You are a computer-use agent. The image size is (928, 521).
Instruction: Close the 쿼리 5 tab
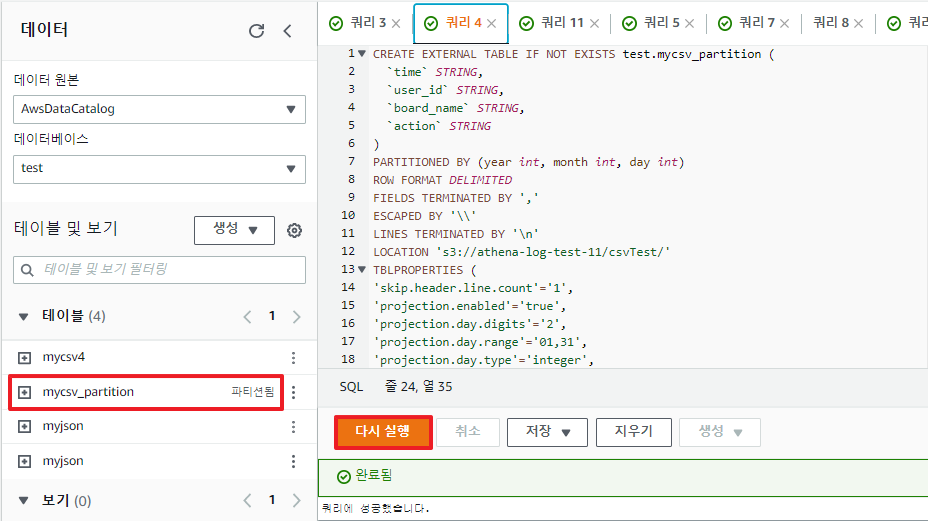click(x=689, y=23)
